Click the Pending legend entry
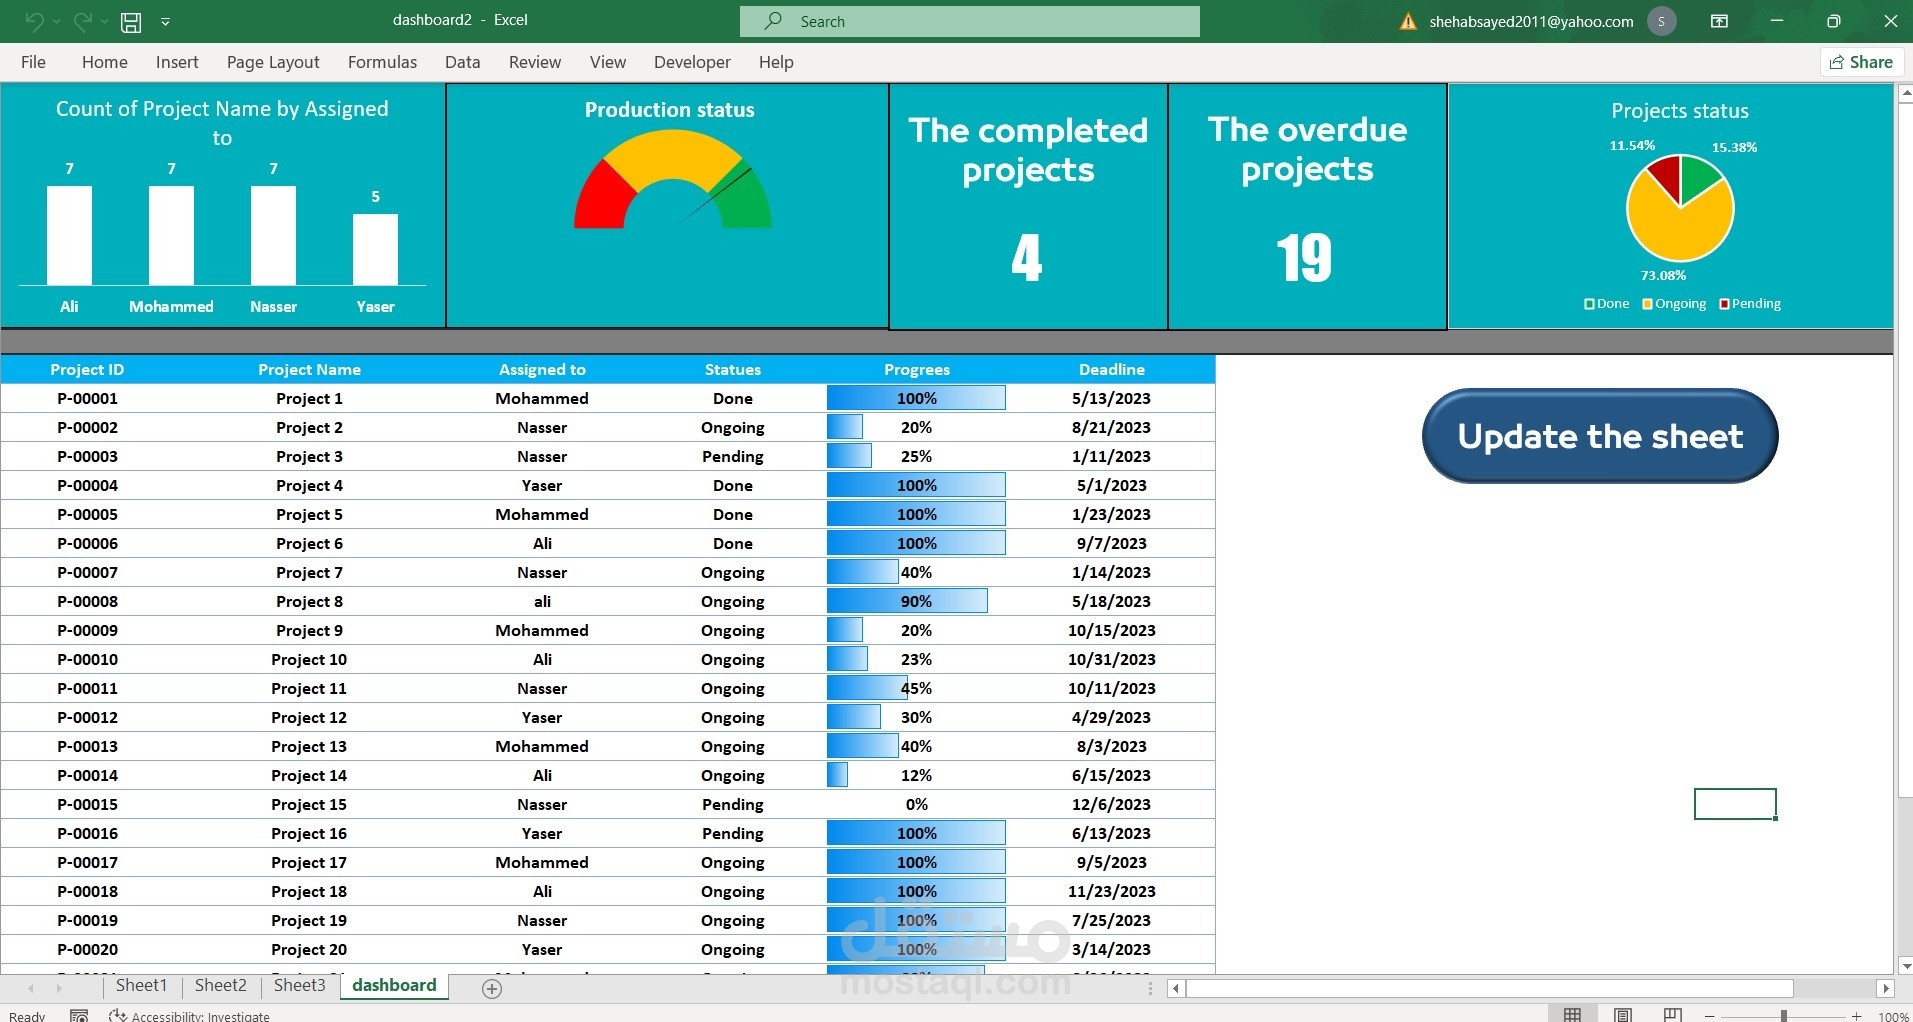The width and height of the screenshot is (1913, 1022). pos(1750,304)
